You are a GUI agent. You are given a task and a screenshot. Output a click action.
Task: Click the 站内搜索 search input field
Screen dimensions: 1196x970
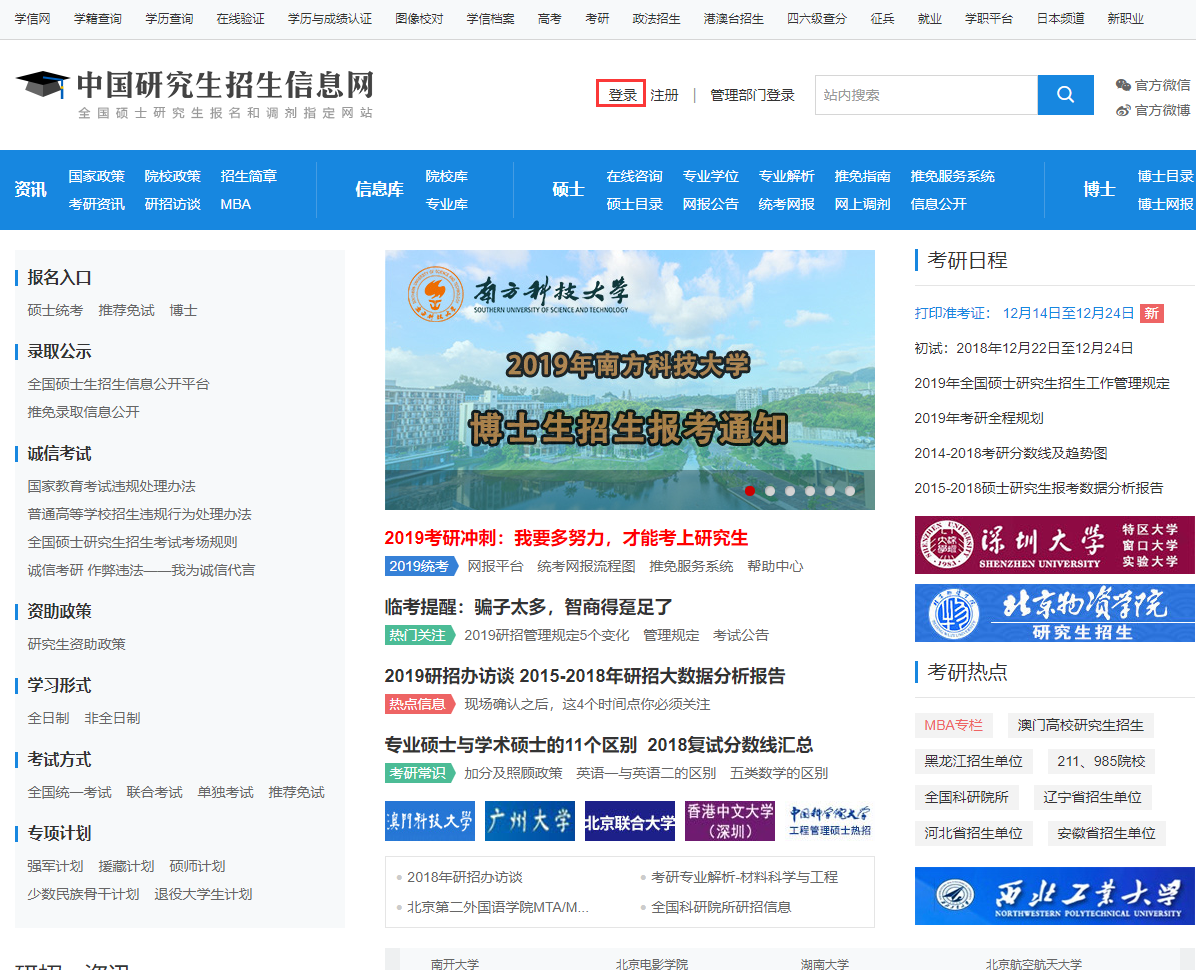click(925, 95)
